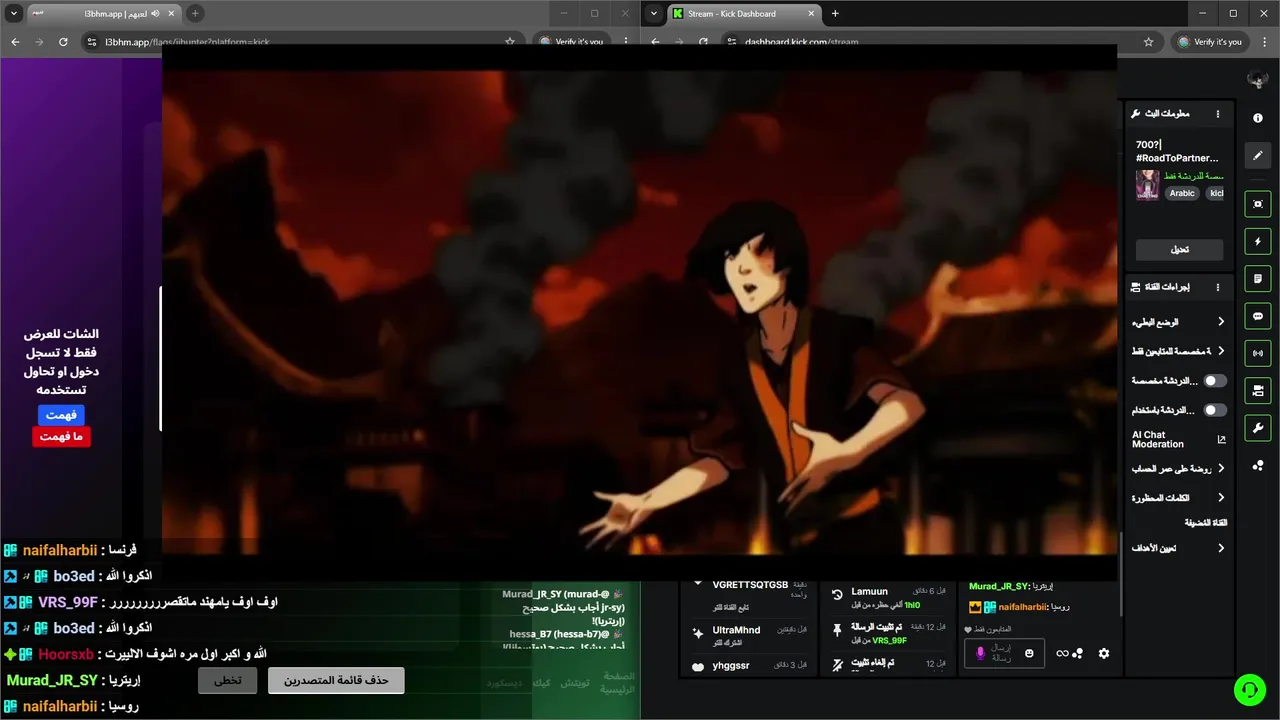Go back in the l3bhm.app browser window
This screenshot has height=720, width=1280.
15,42
